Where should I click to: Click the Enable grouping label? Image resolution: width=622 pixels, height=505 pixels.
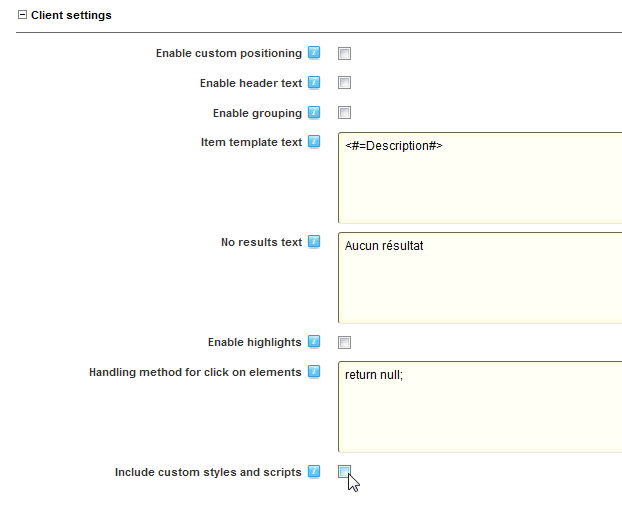tap(257, 113)
